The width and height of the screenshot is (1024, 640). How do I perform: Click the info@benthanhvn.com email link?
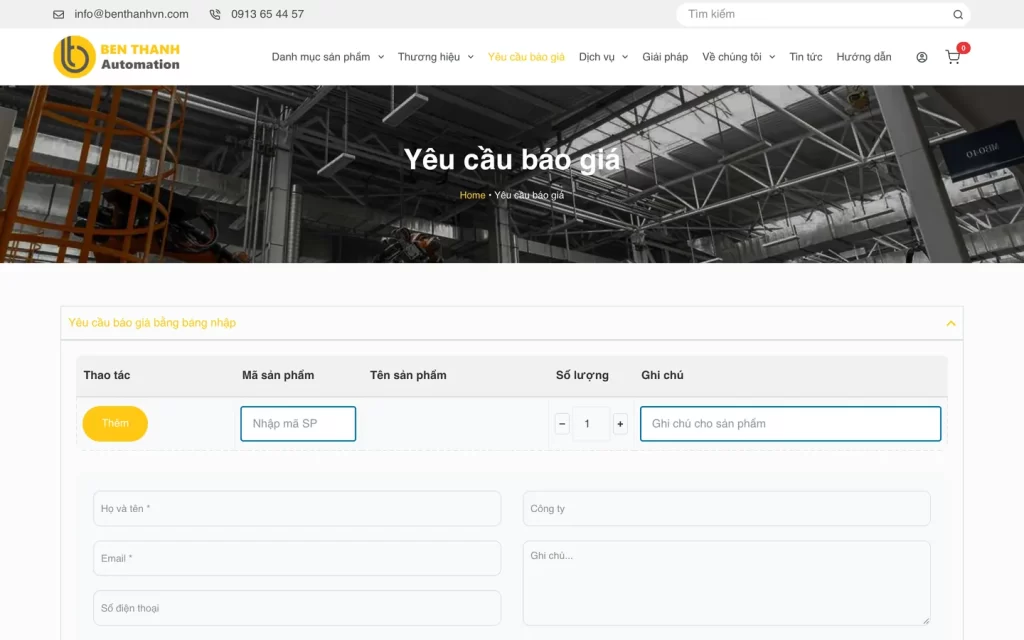point(131,14)
